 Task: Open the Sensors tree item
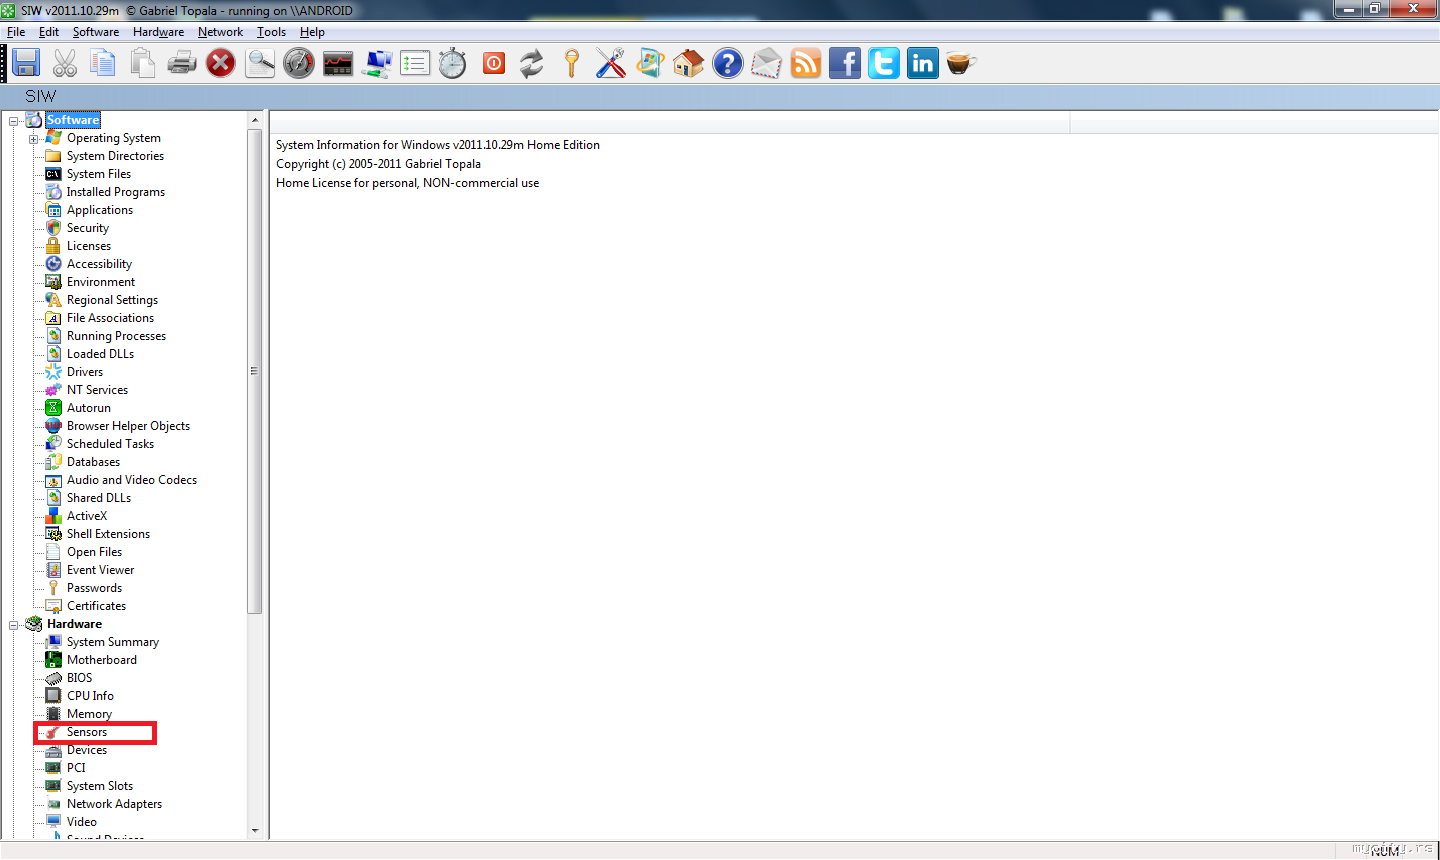tap(87, 732)
